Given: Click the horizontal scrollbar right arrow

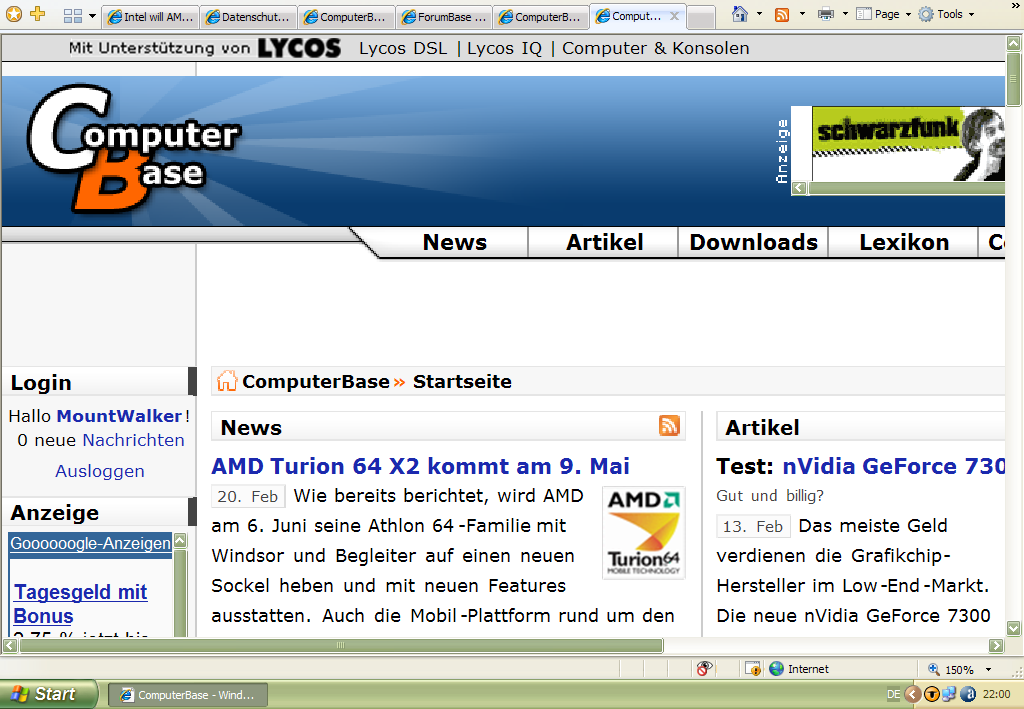Looking at the screenshot, I should tap(996, 646).
